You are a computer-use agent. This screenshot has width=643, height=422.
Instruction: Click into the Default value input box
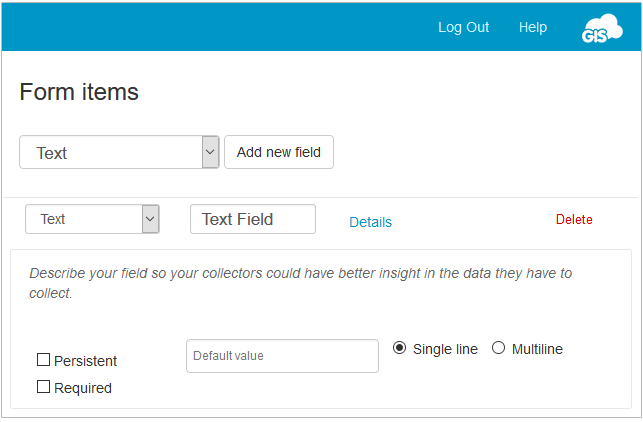[x=282, y=356]
